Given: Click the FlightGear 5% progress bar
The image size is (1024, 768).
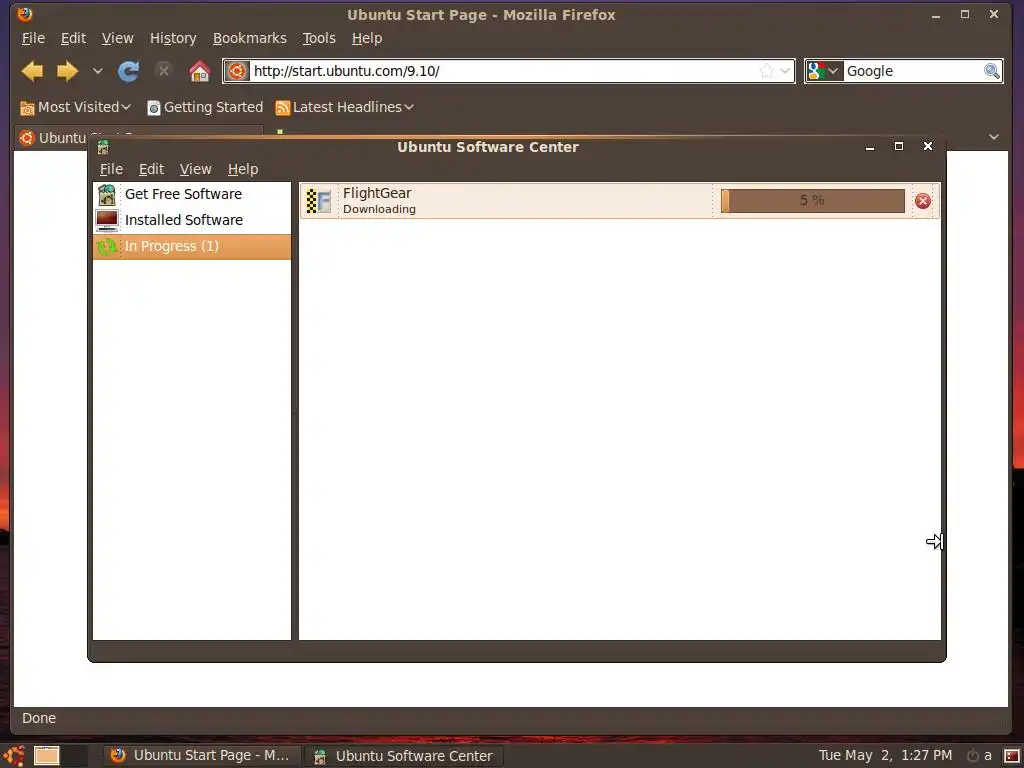Looking at the screenshot, I should point(812,200).
